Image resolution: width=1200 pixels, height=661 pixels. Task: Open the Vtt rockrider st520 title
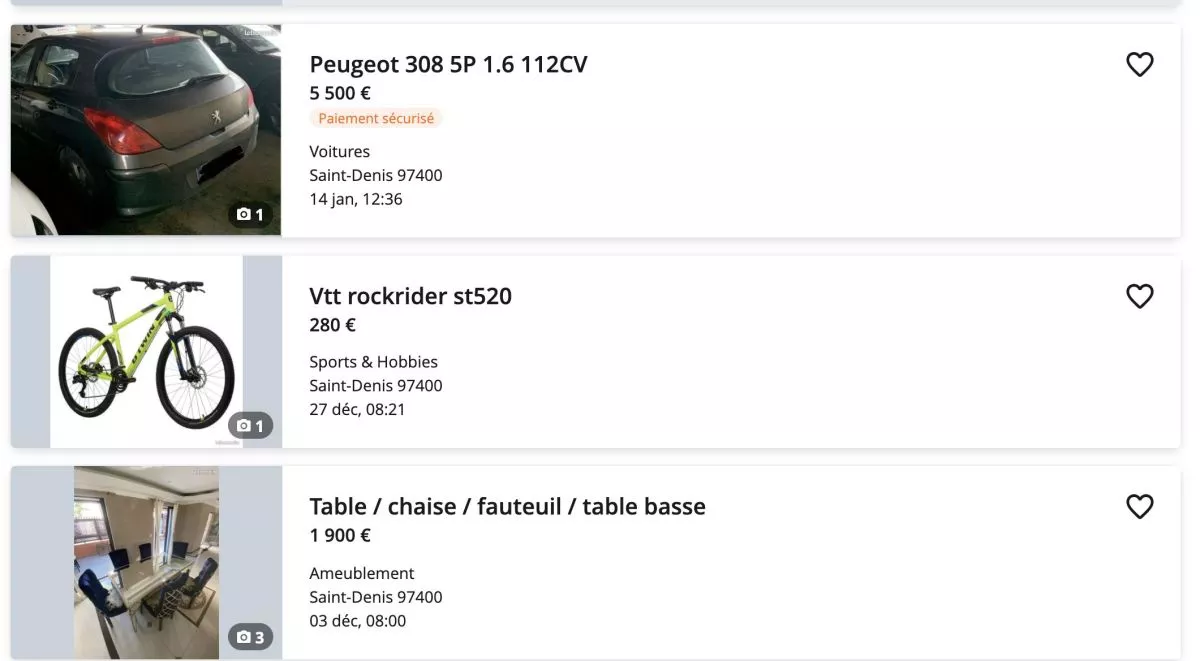tap(410, 296)
